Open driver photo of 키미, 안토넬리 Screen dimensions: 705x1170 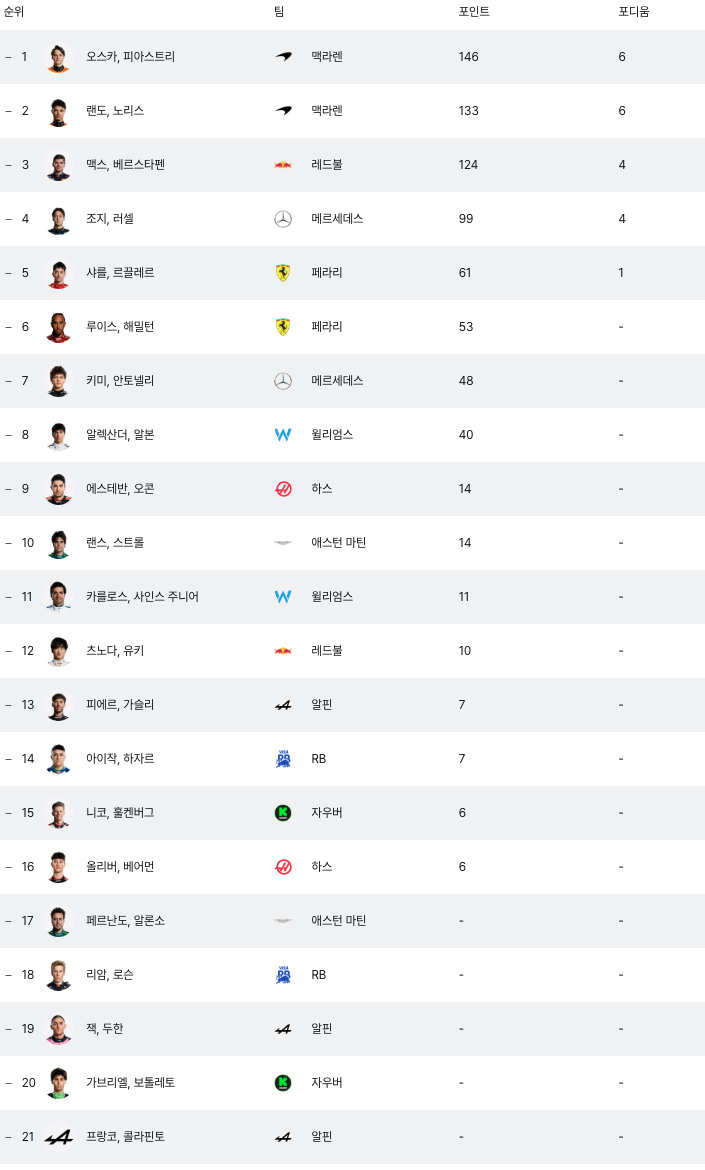[58, 381]
